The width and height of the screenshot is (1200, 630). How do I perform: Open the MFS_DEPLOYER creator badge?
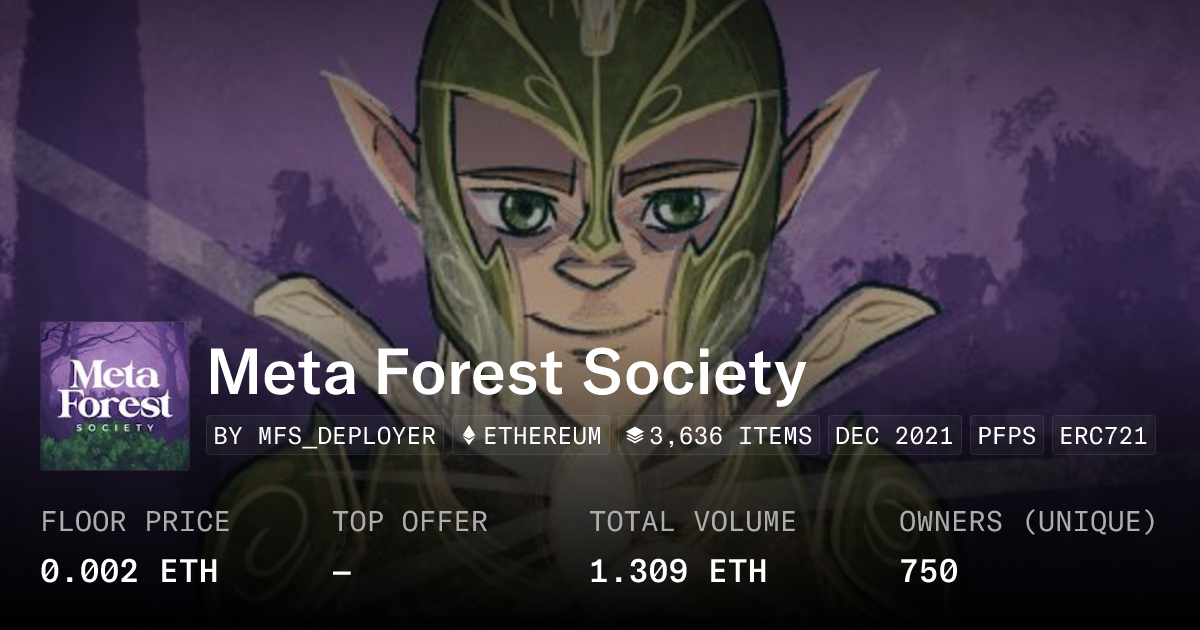325,436
